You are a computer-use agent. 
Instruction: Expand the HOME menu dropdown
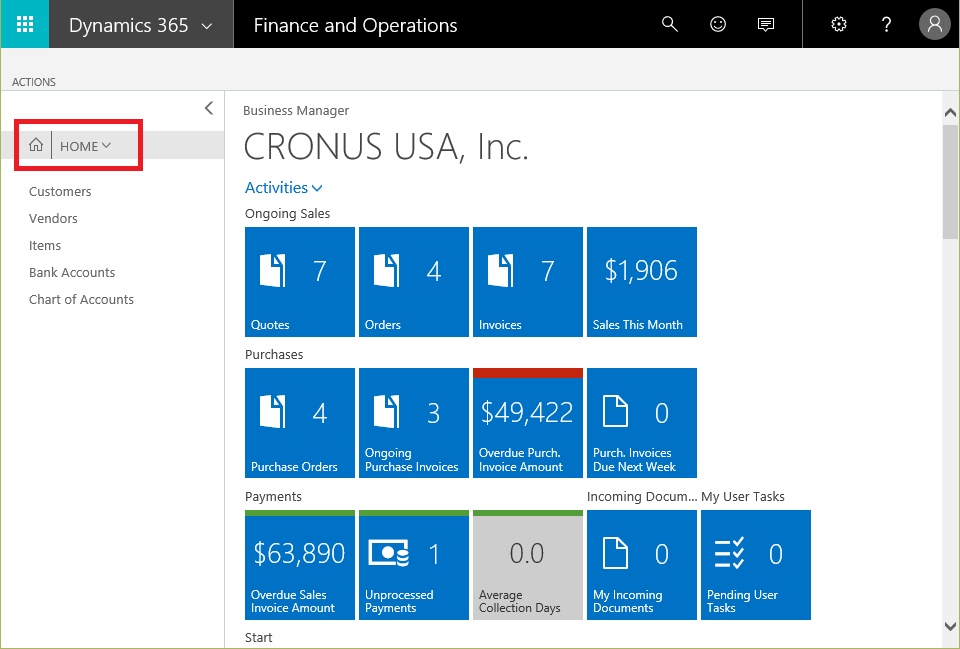point(85,146)
